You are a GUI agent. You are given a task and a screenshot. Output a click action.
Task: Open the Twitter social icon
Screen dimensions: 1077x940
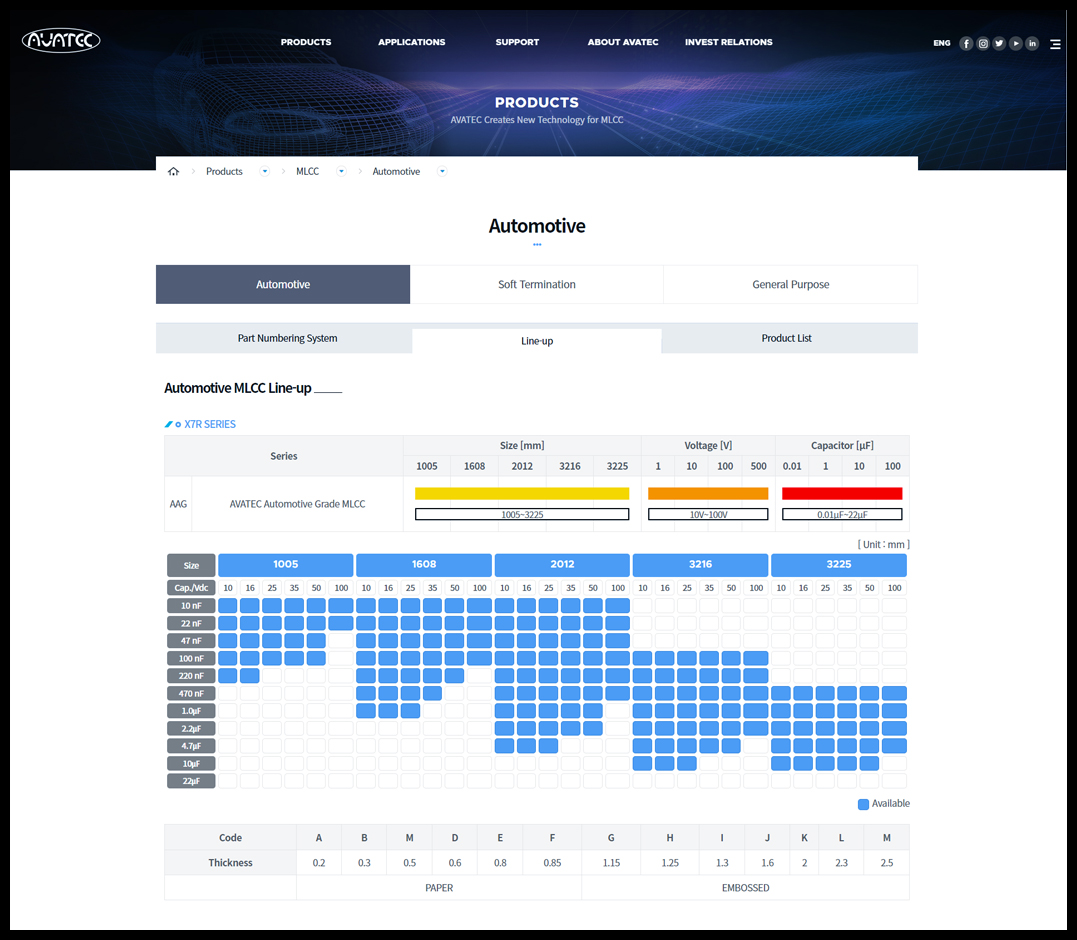(x=999, y=43)
